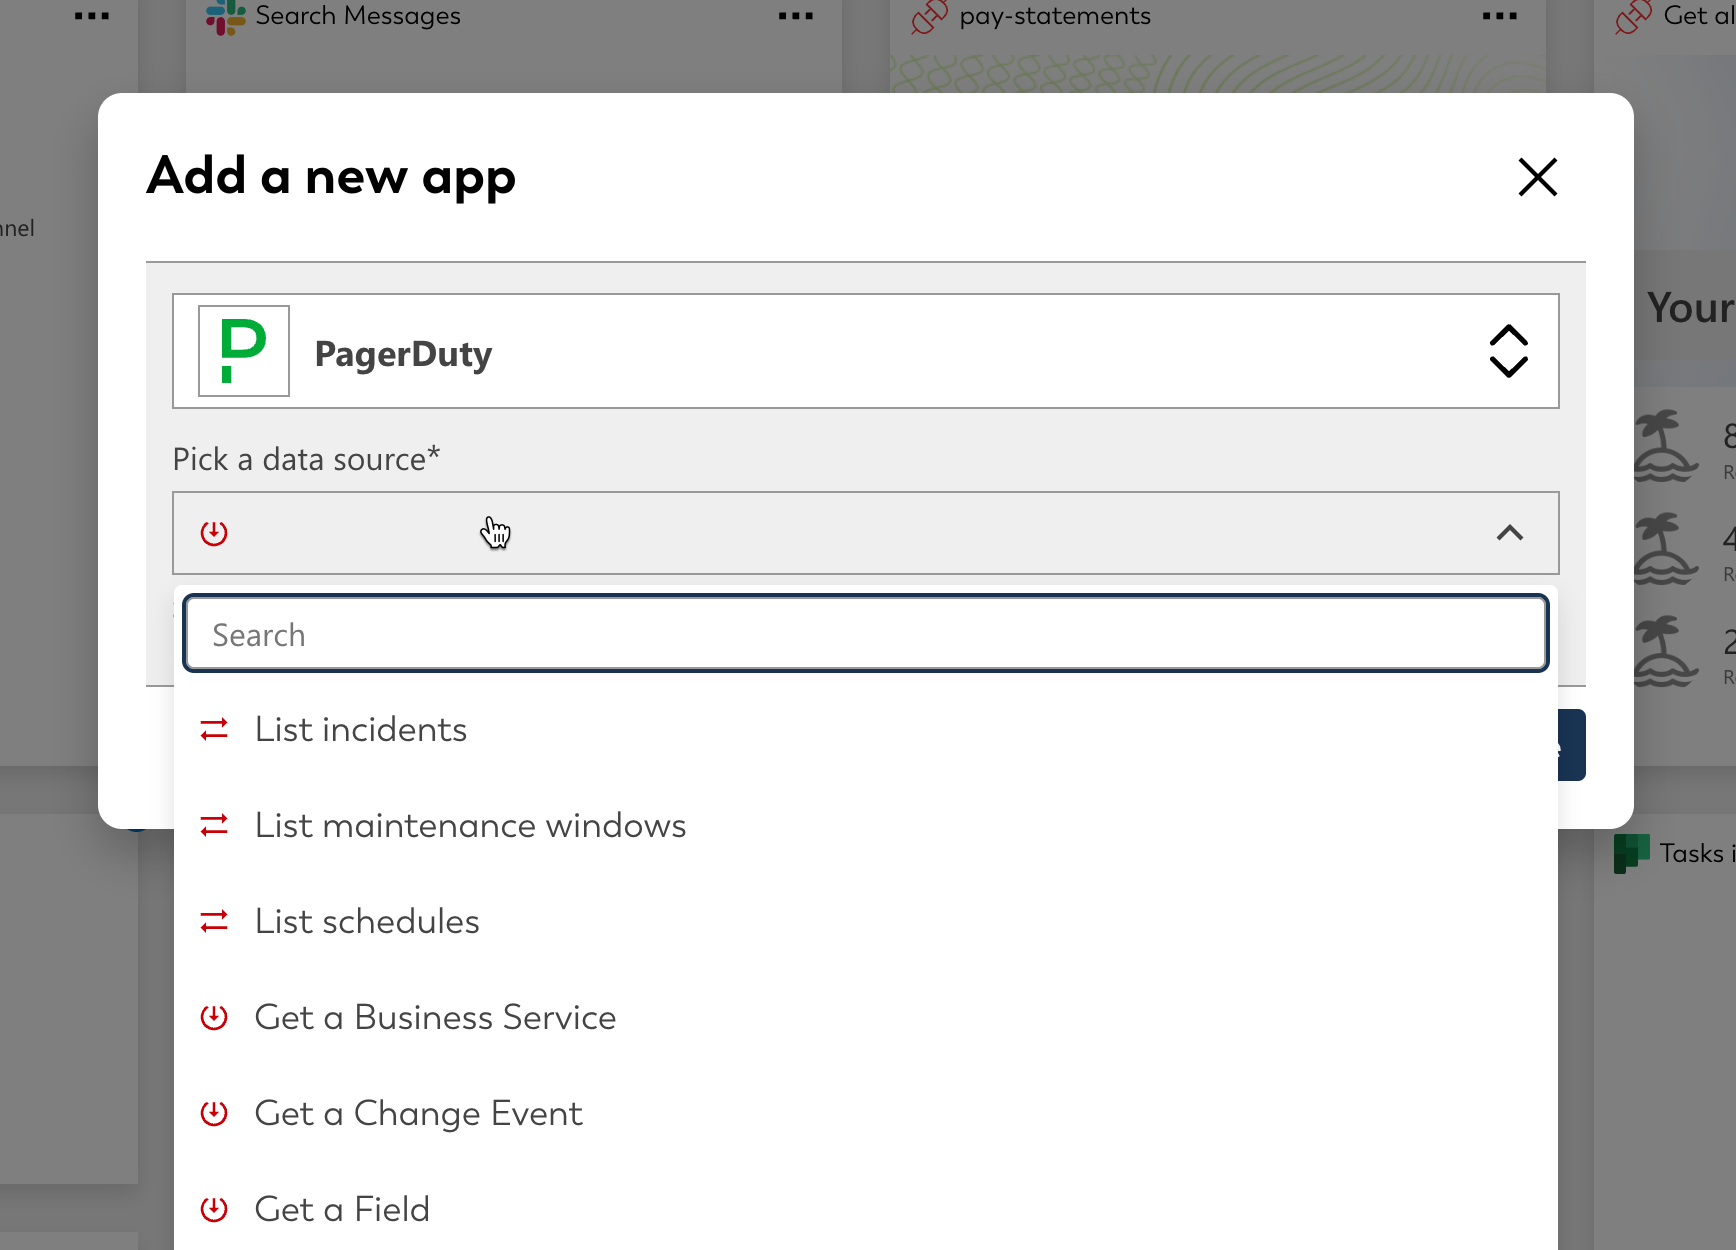Screen dimensions: 1736x1250
Task: Click the green Tasks app icon
Action: (x=1631, y=853)
